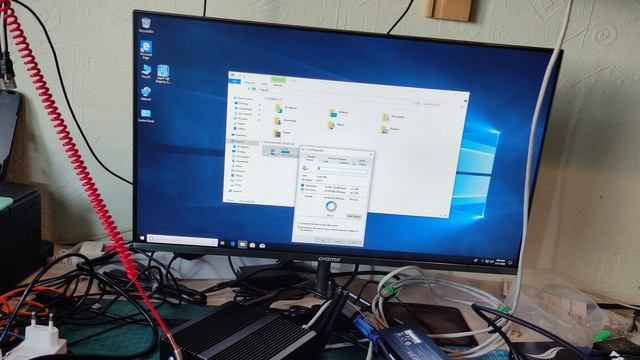Open the Control Panel desktop shortcut
Screen dimensions: 640x360
pyautogui.click(x=146, y=116)
